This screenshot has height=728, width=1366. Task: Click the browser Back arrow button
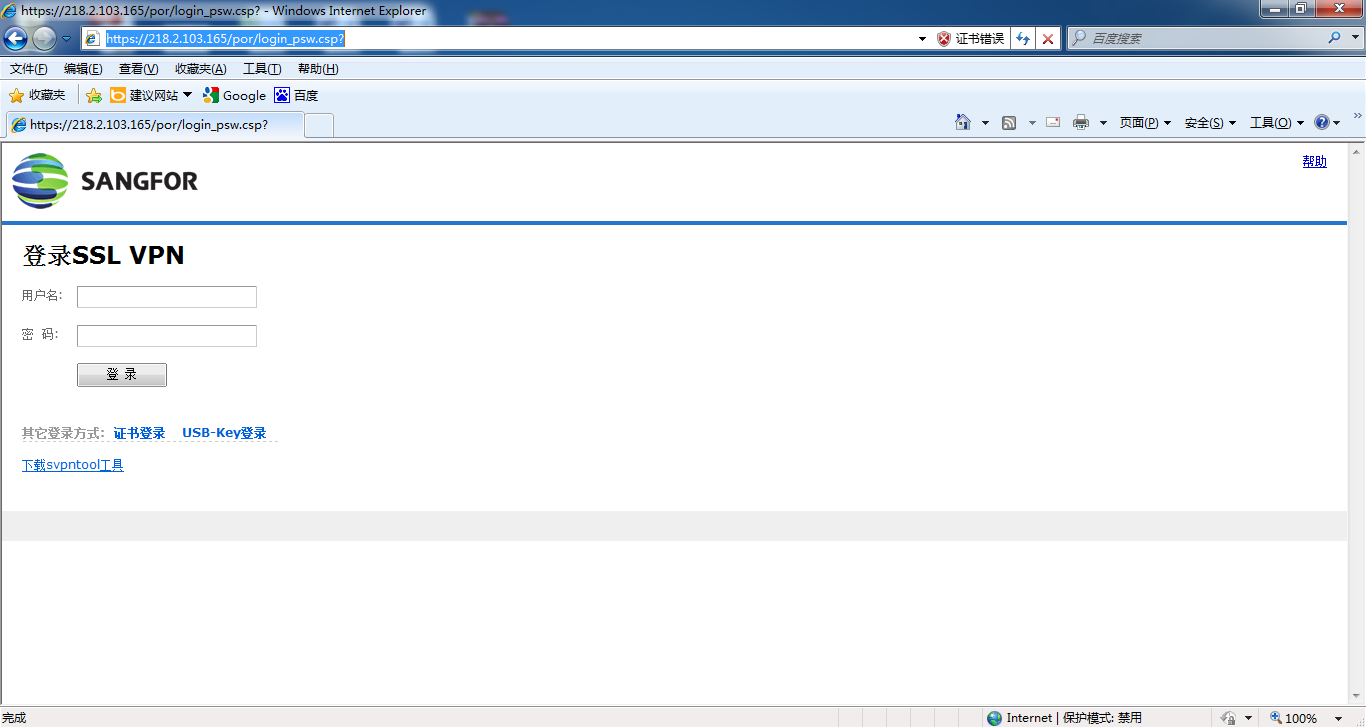[x=15, y=39]
